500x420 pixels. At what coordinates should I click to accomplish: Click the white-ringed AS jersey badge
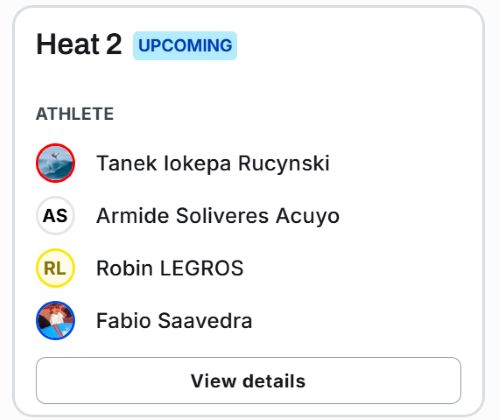[55, 215]
